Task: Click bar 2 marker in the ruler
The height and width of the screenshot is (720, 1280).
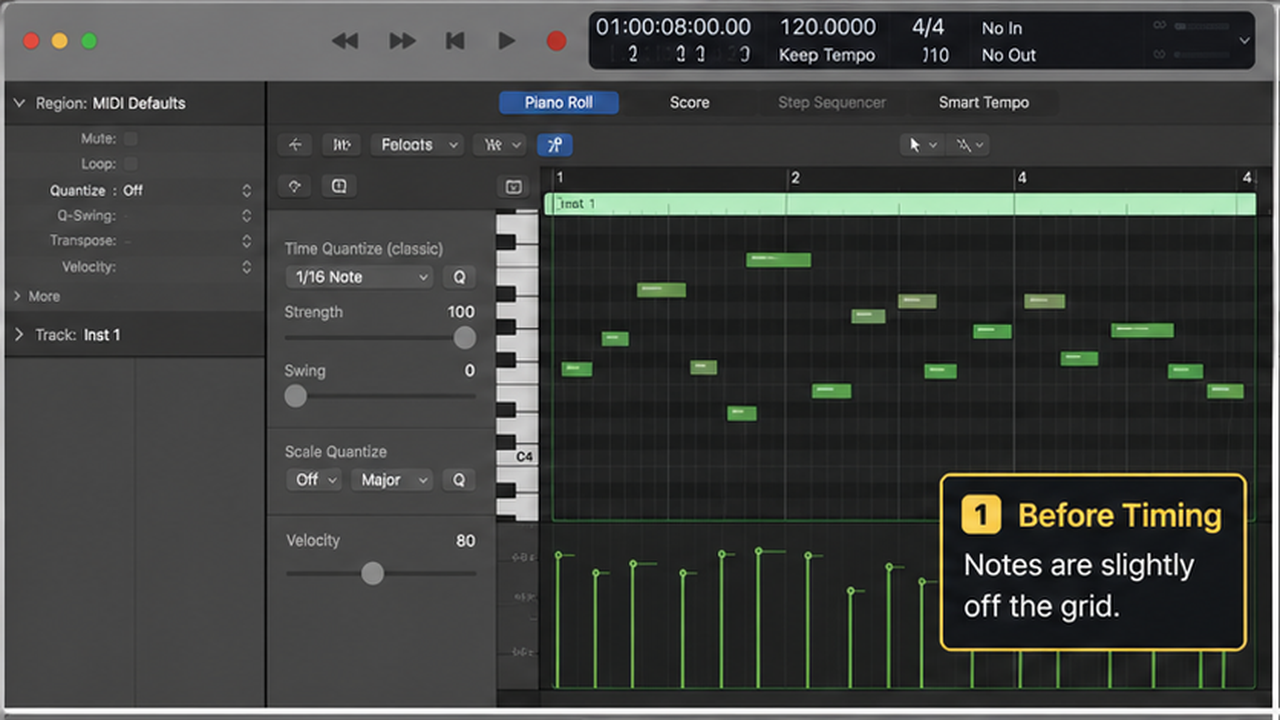Action: coord(795,178)
